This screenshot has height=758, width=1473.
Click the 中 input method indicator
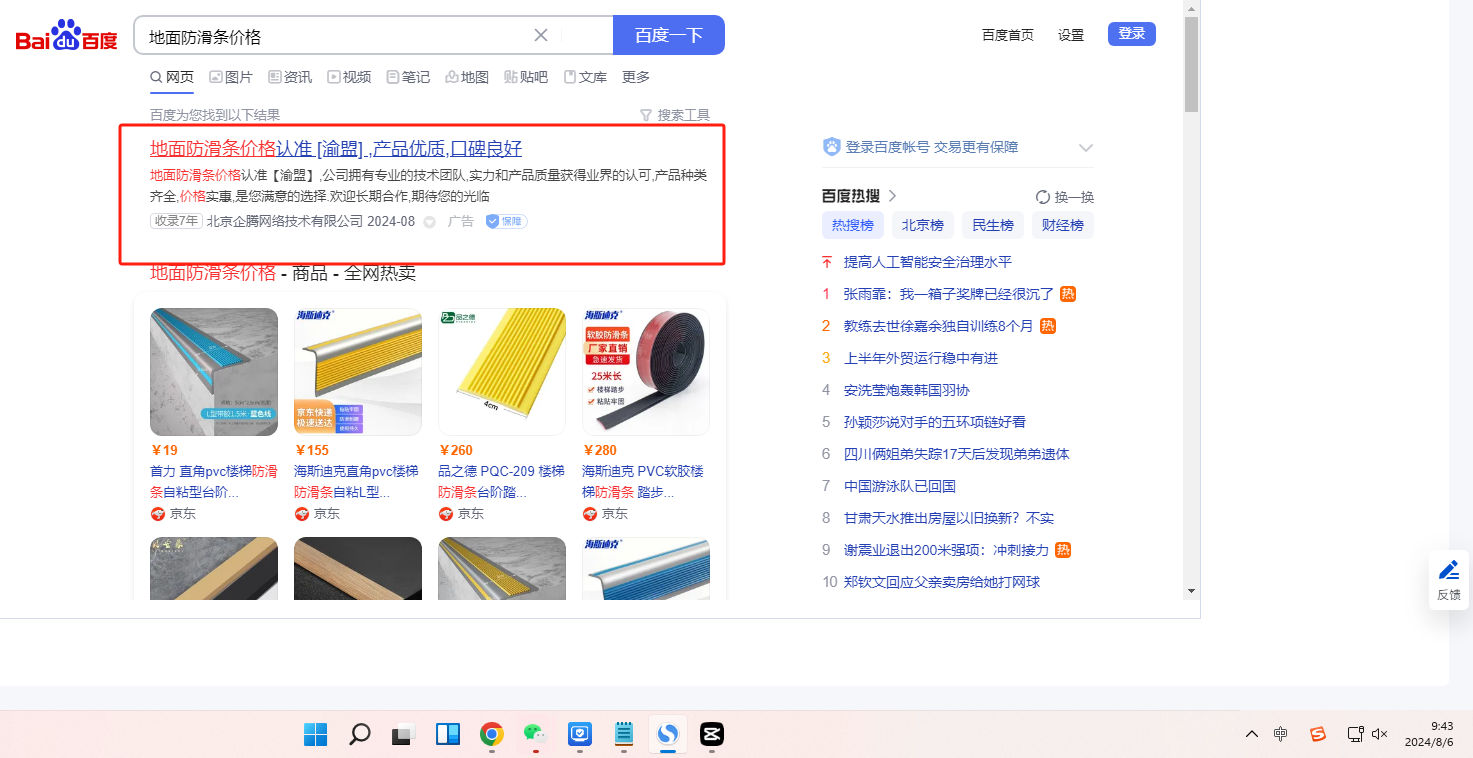click(x=1281, y=734)
